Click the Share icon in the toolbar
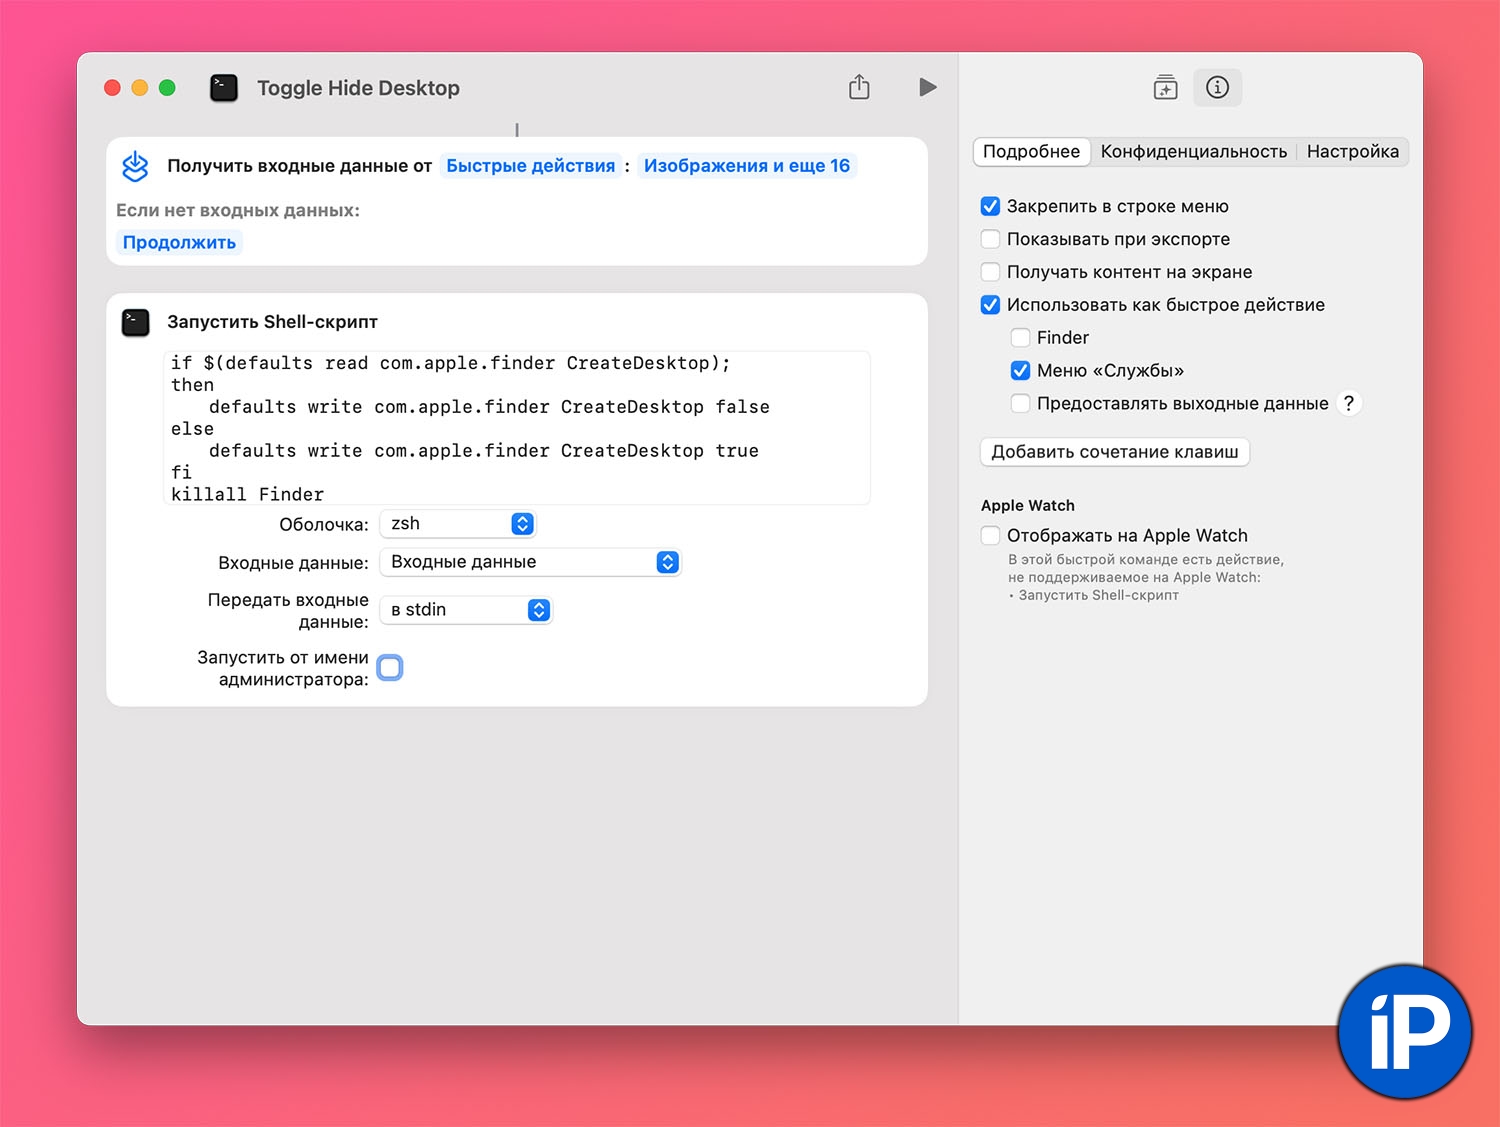This screenshot has width=1500, height=1127. [859, 87]
